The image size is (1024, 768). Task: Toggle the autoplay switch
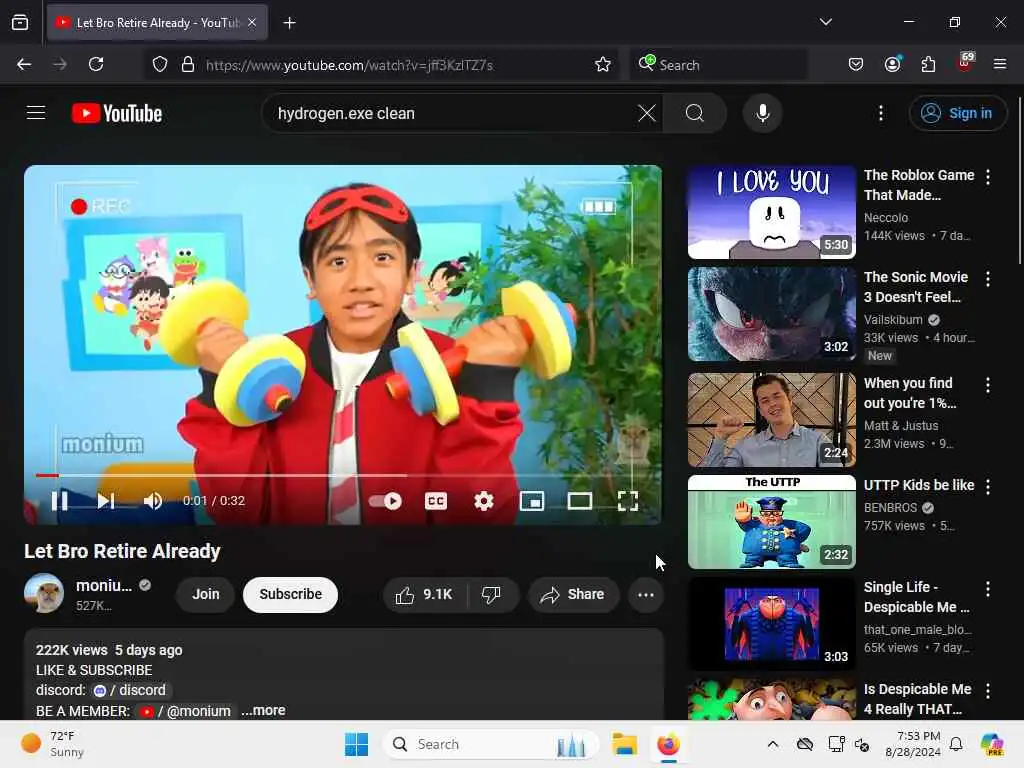coord(385,501)
